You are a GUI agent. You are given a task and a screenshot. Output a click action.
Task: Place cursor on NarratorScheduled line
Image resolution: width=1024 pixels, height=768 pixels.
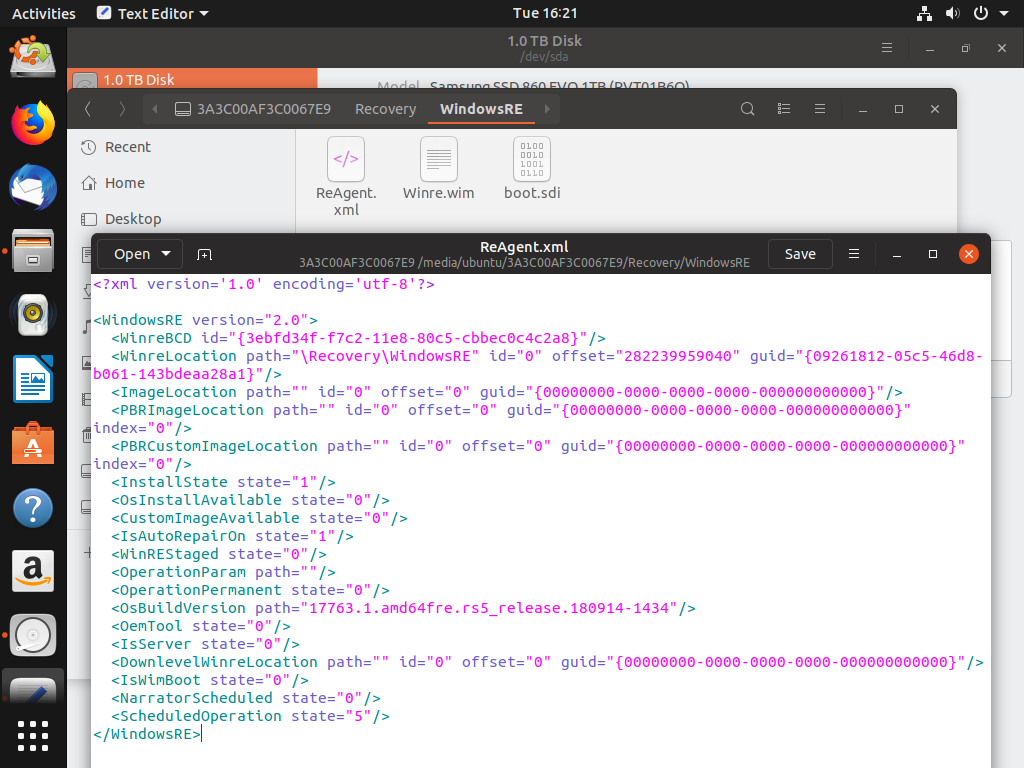pos(246,698)
